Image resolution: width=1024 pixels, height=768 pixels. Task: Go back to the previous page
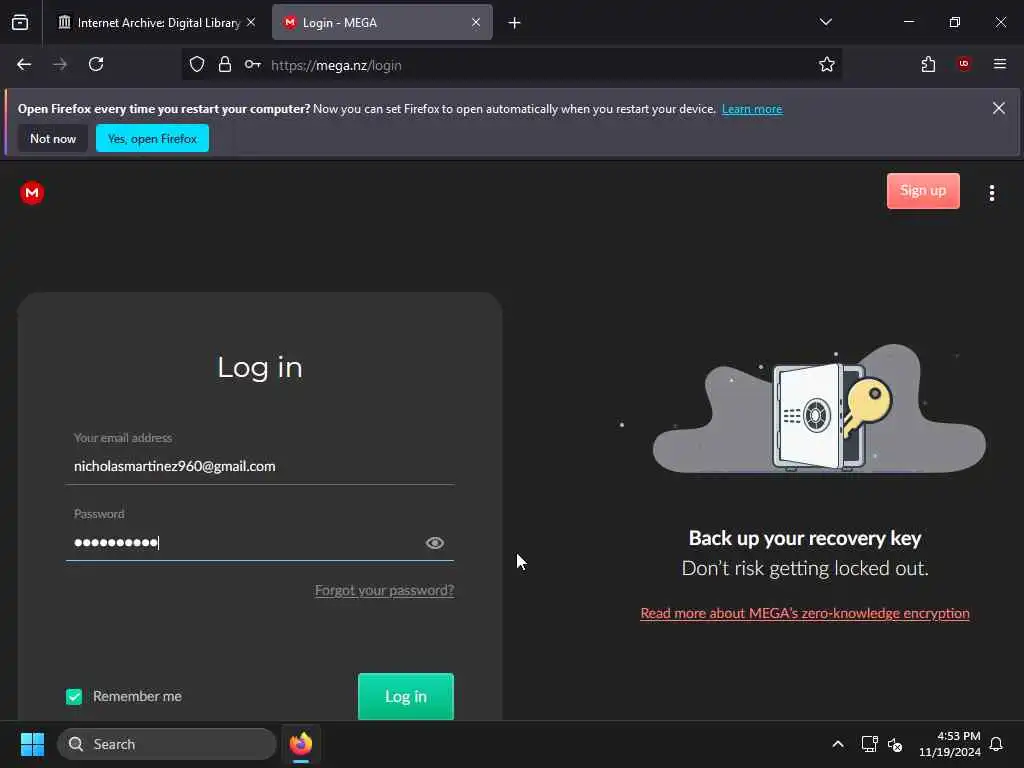pyautogui.click(x=24, y=64)
